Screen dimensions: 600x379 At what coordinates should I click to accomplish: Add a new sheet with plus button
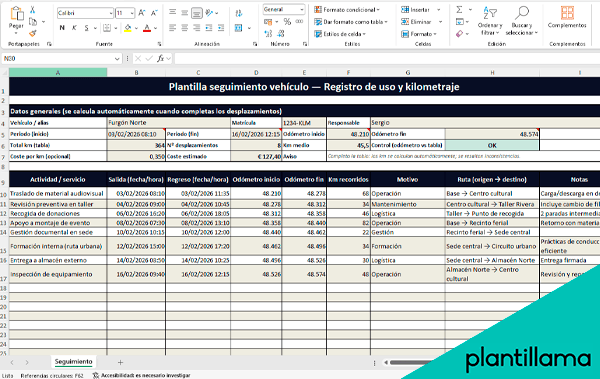[120, 362]
